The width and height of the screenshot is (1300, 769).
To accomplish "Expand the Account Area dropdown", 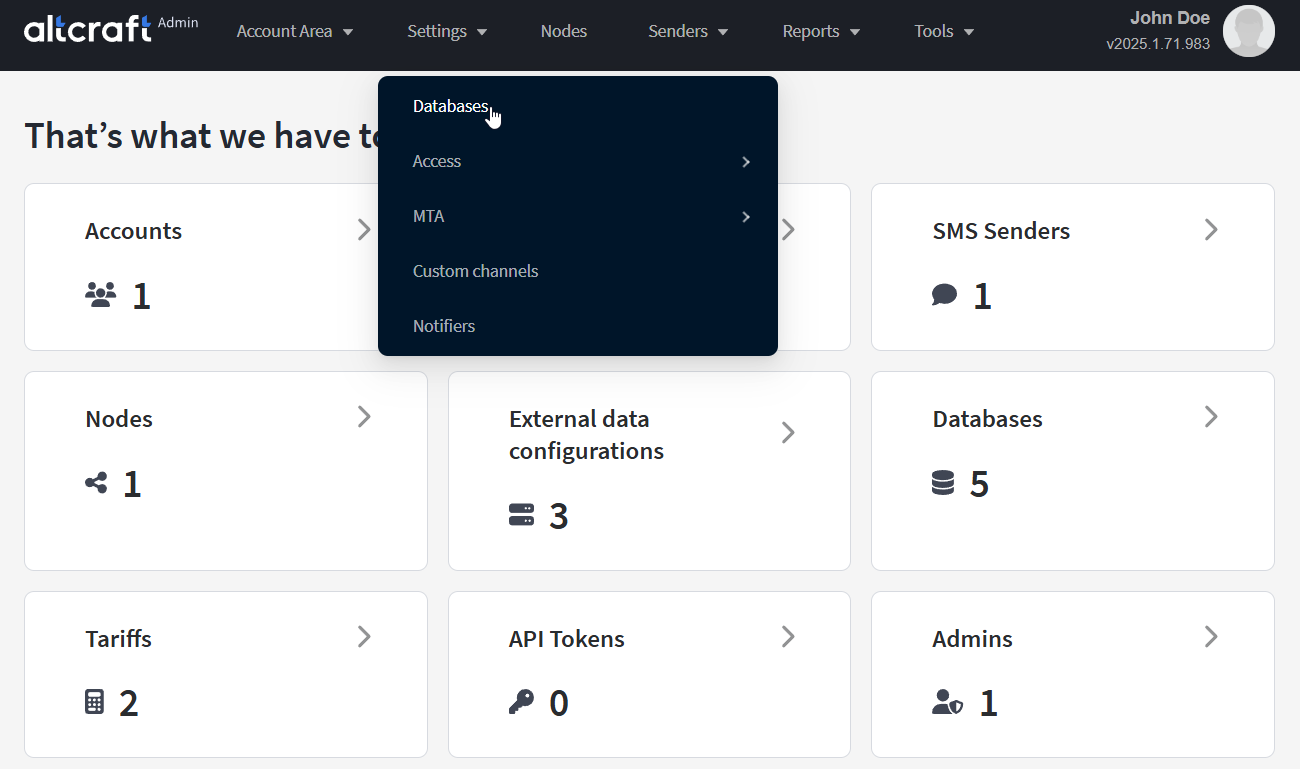I will tap(295, 31).
